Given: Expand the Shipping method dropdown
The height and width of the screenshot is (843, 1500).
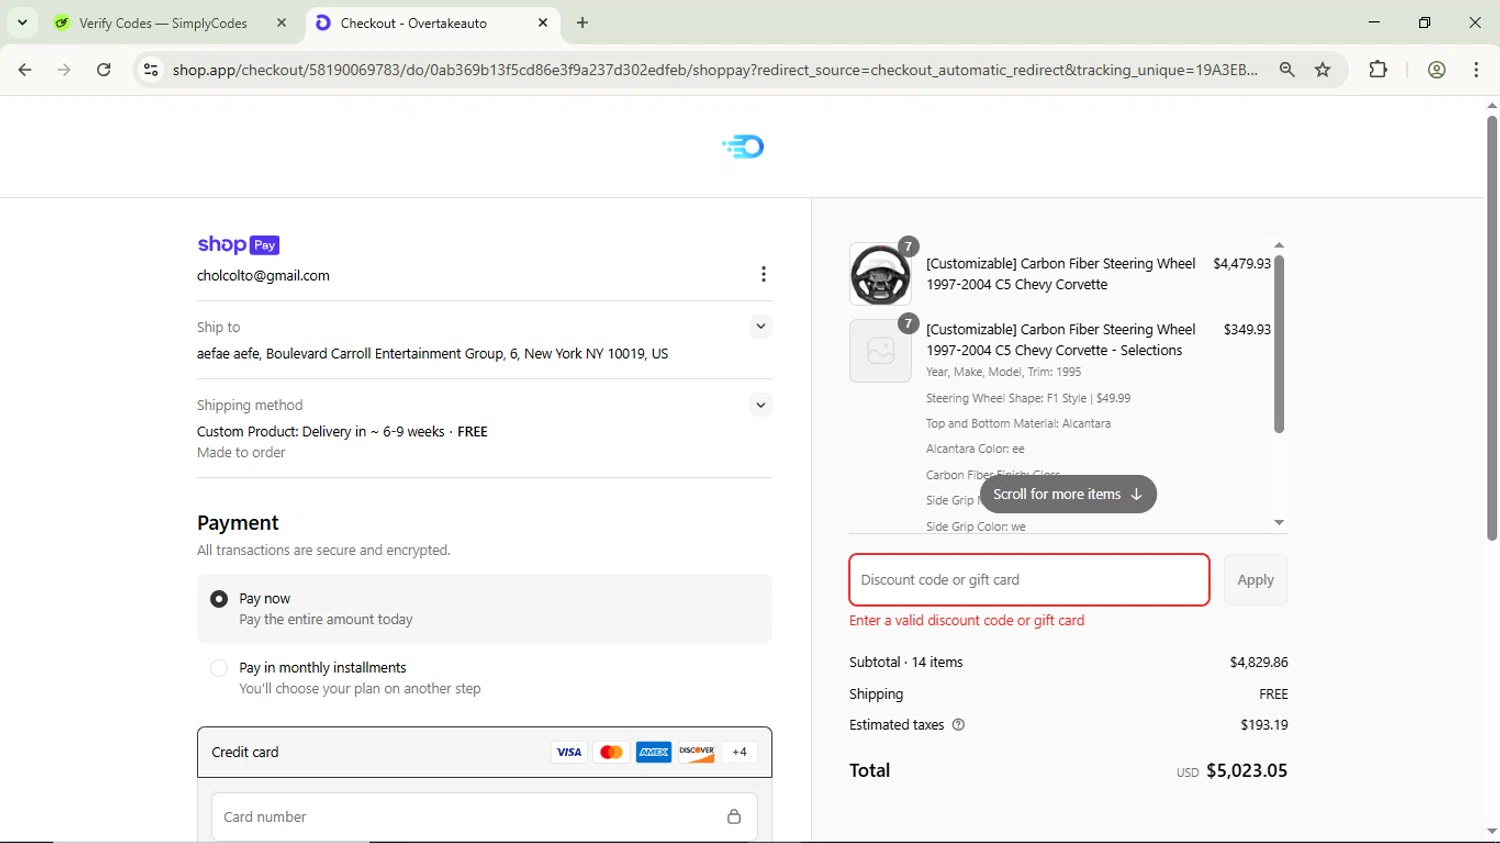Looking at the screenshot, I should click(761, 405).
